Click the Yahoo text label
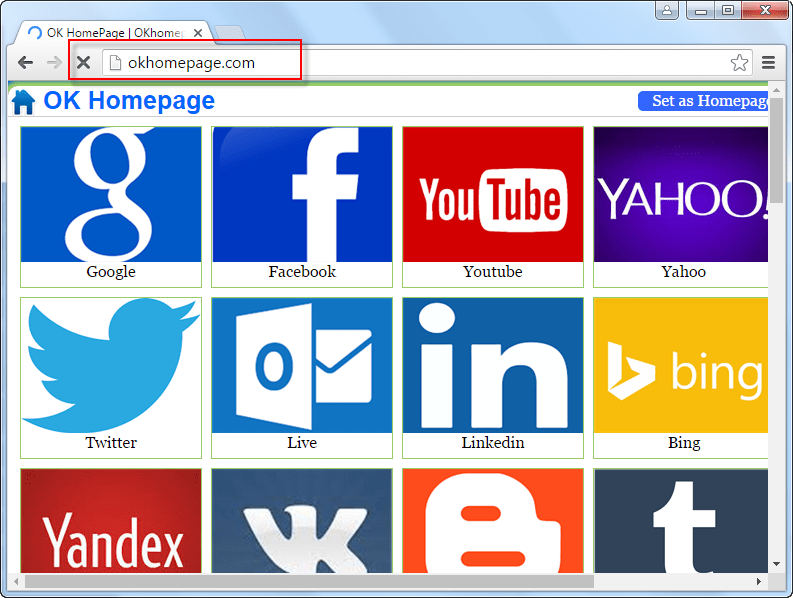793x598 pixels. (x=684, y=272)
